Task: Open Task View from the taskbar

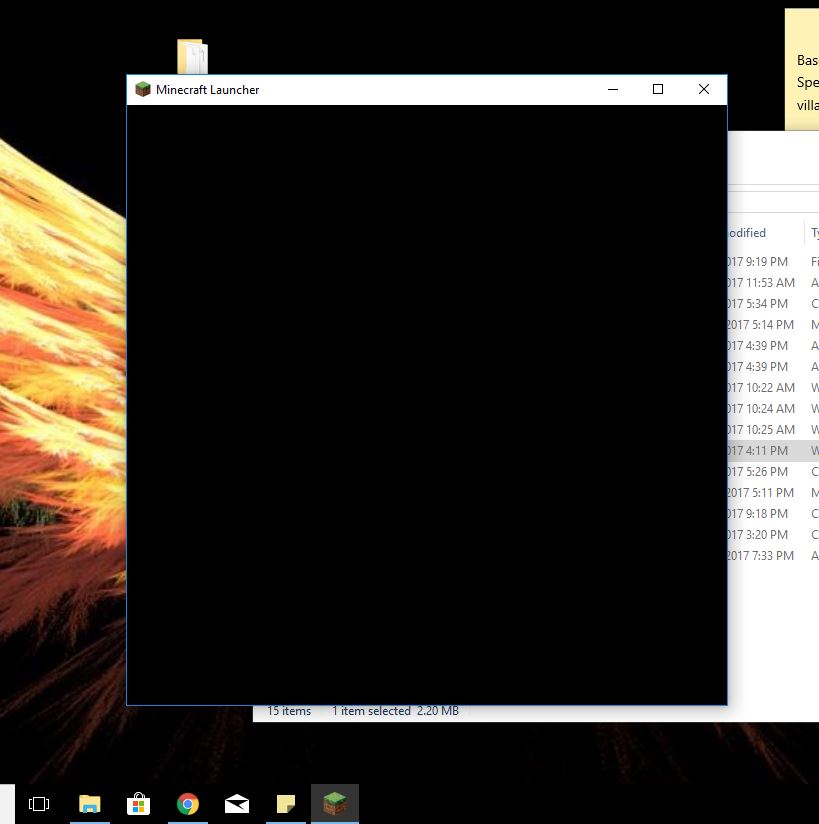Action: pos(39,804)
